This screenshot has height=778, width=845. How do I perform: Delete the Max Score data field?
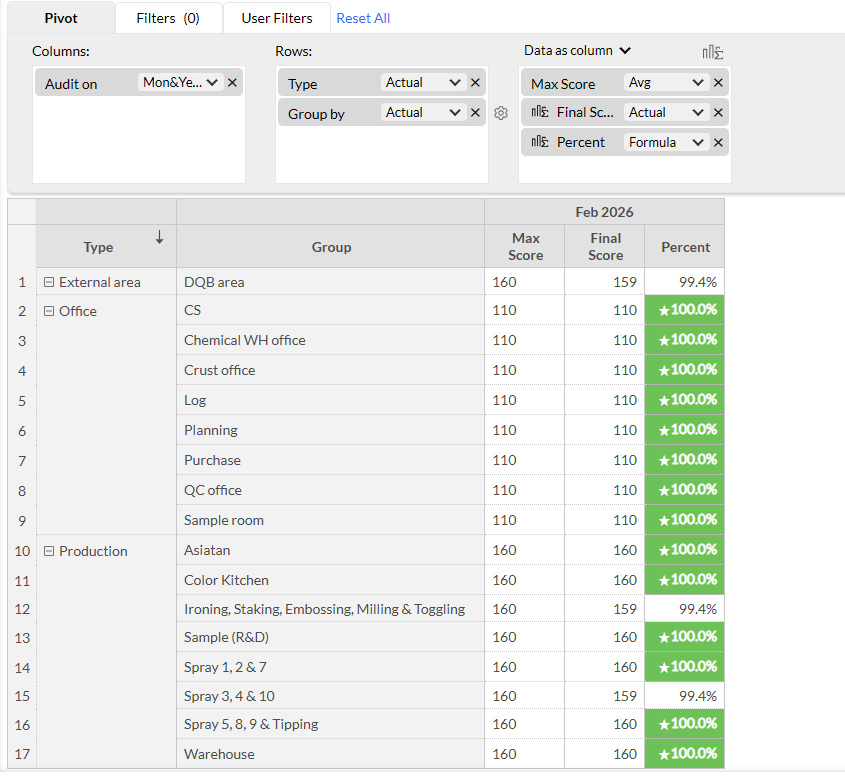tap(718, 83)
